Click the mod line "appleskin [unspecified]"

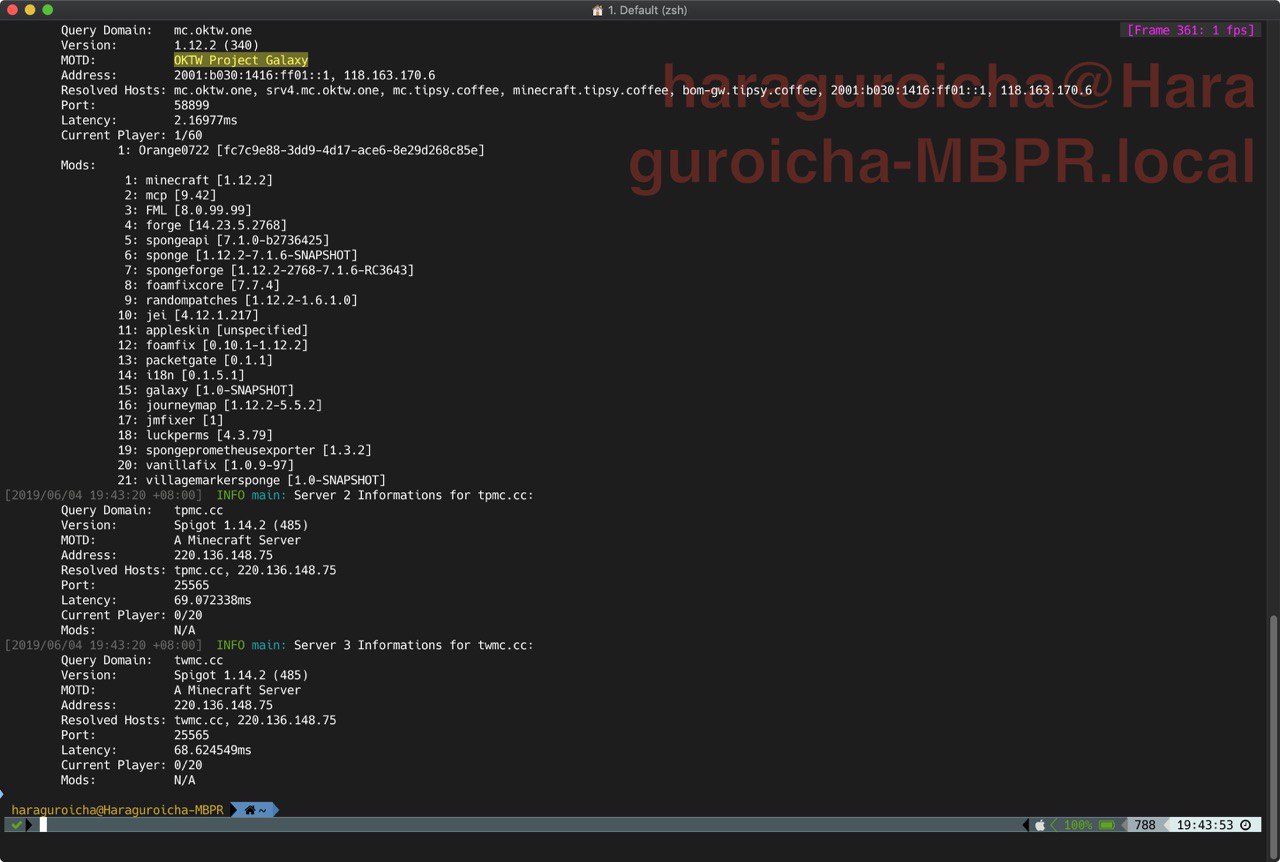click(x=227, y=330)
